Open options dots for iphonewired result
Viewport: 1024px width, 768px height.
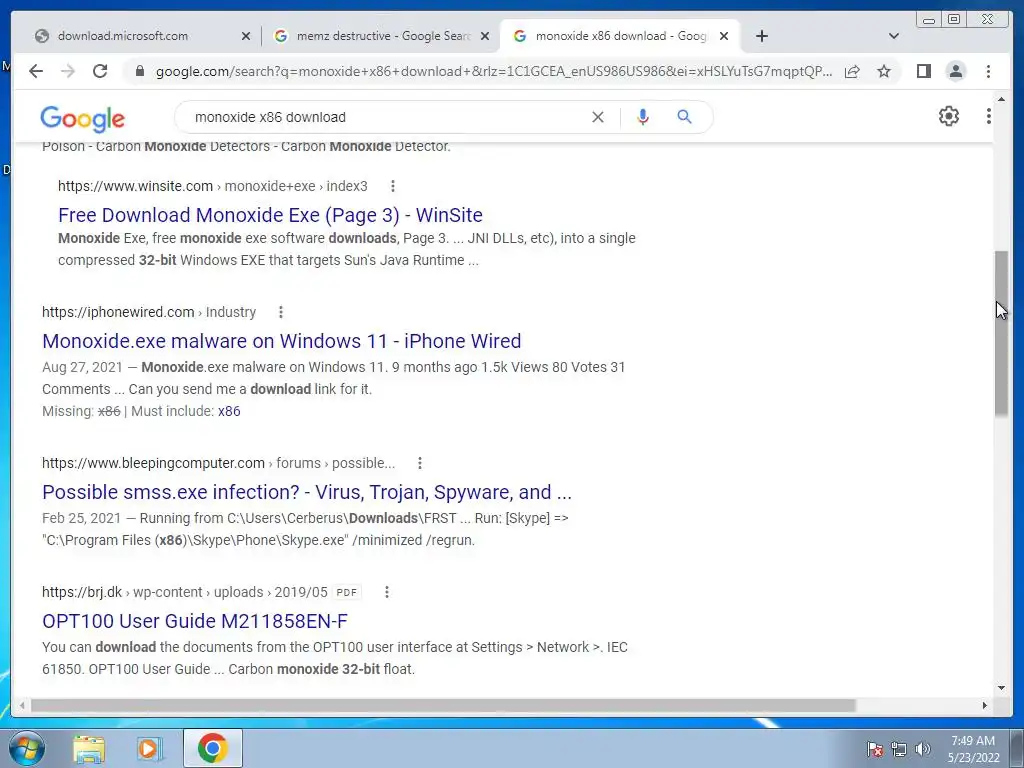(x=281, y=312)
